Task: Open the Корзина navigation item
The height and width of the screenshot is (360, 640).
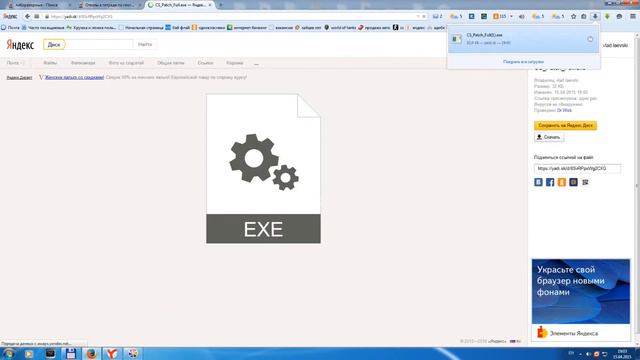Action: pyautogui.click(x=235, y=63)
